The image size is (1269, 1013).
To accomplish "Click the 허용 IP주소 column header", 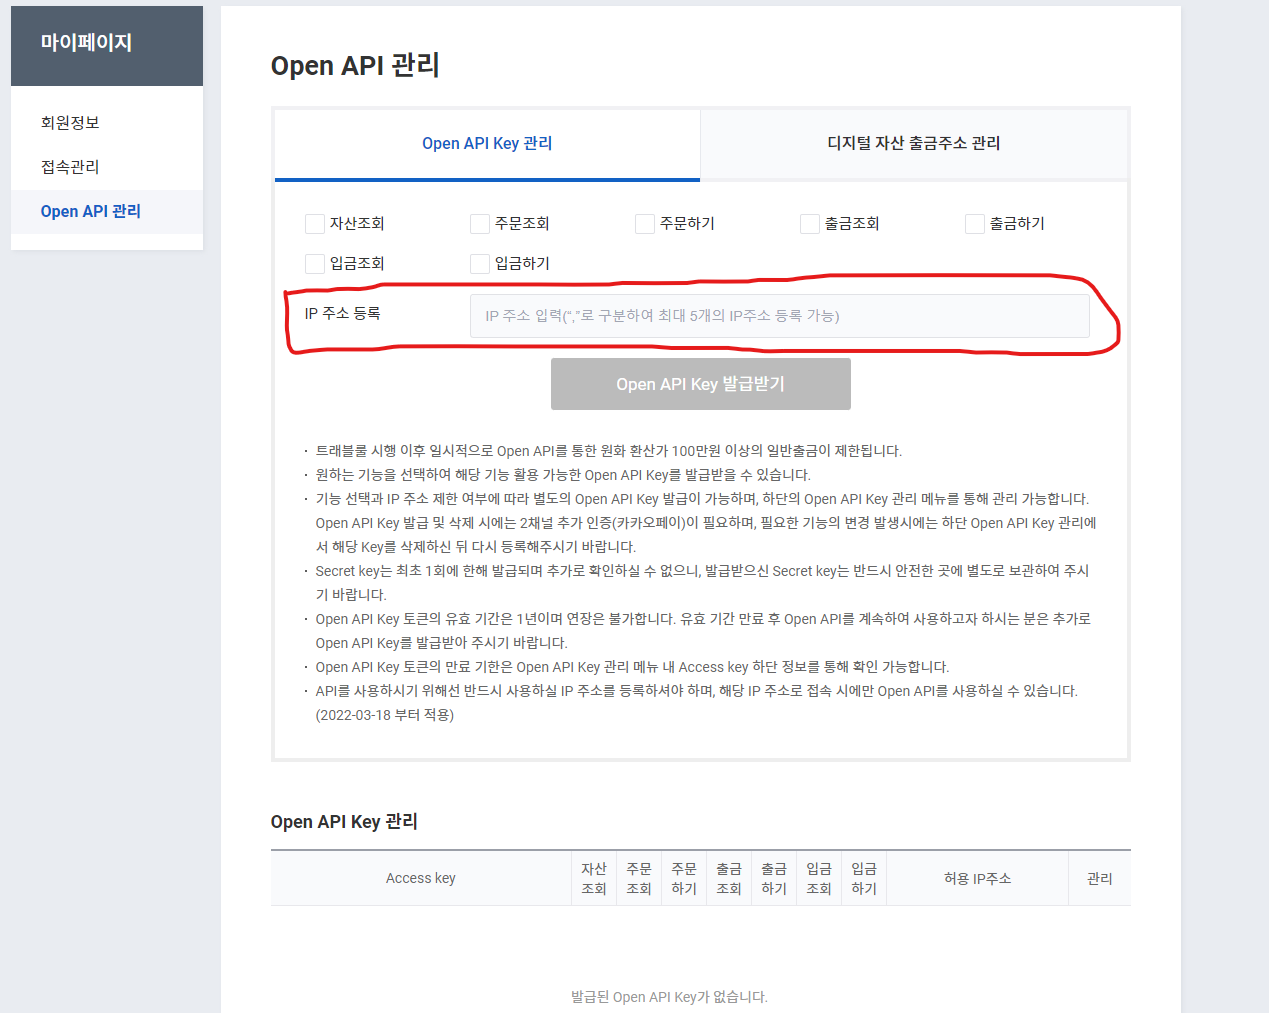I will [x=978, y=878].
